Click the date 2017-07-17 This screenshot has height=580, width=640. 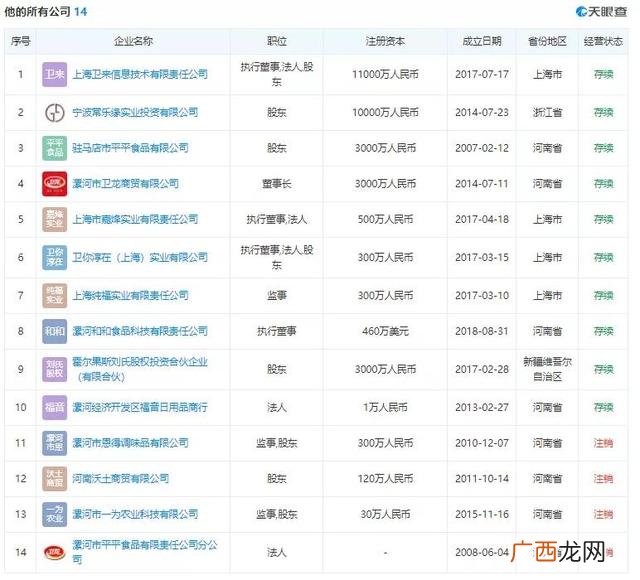click(482, 74)
